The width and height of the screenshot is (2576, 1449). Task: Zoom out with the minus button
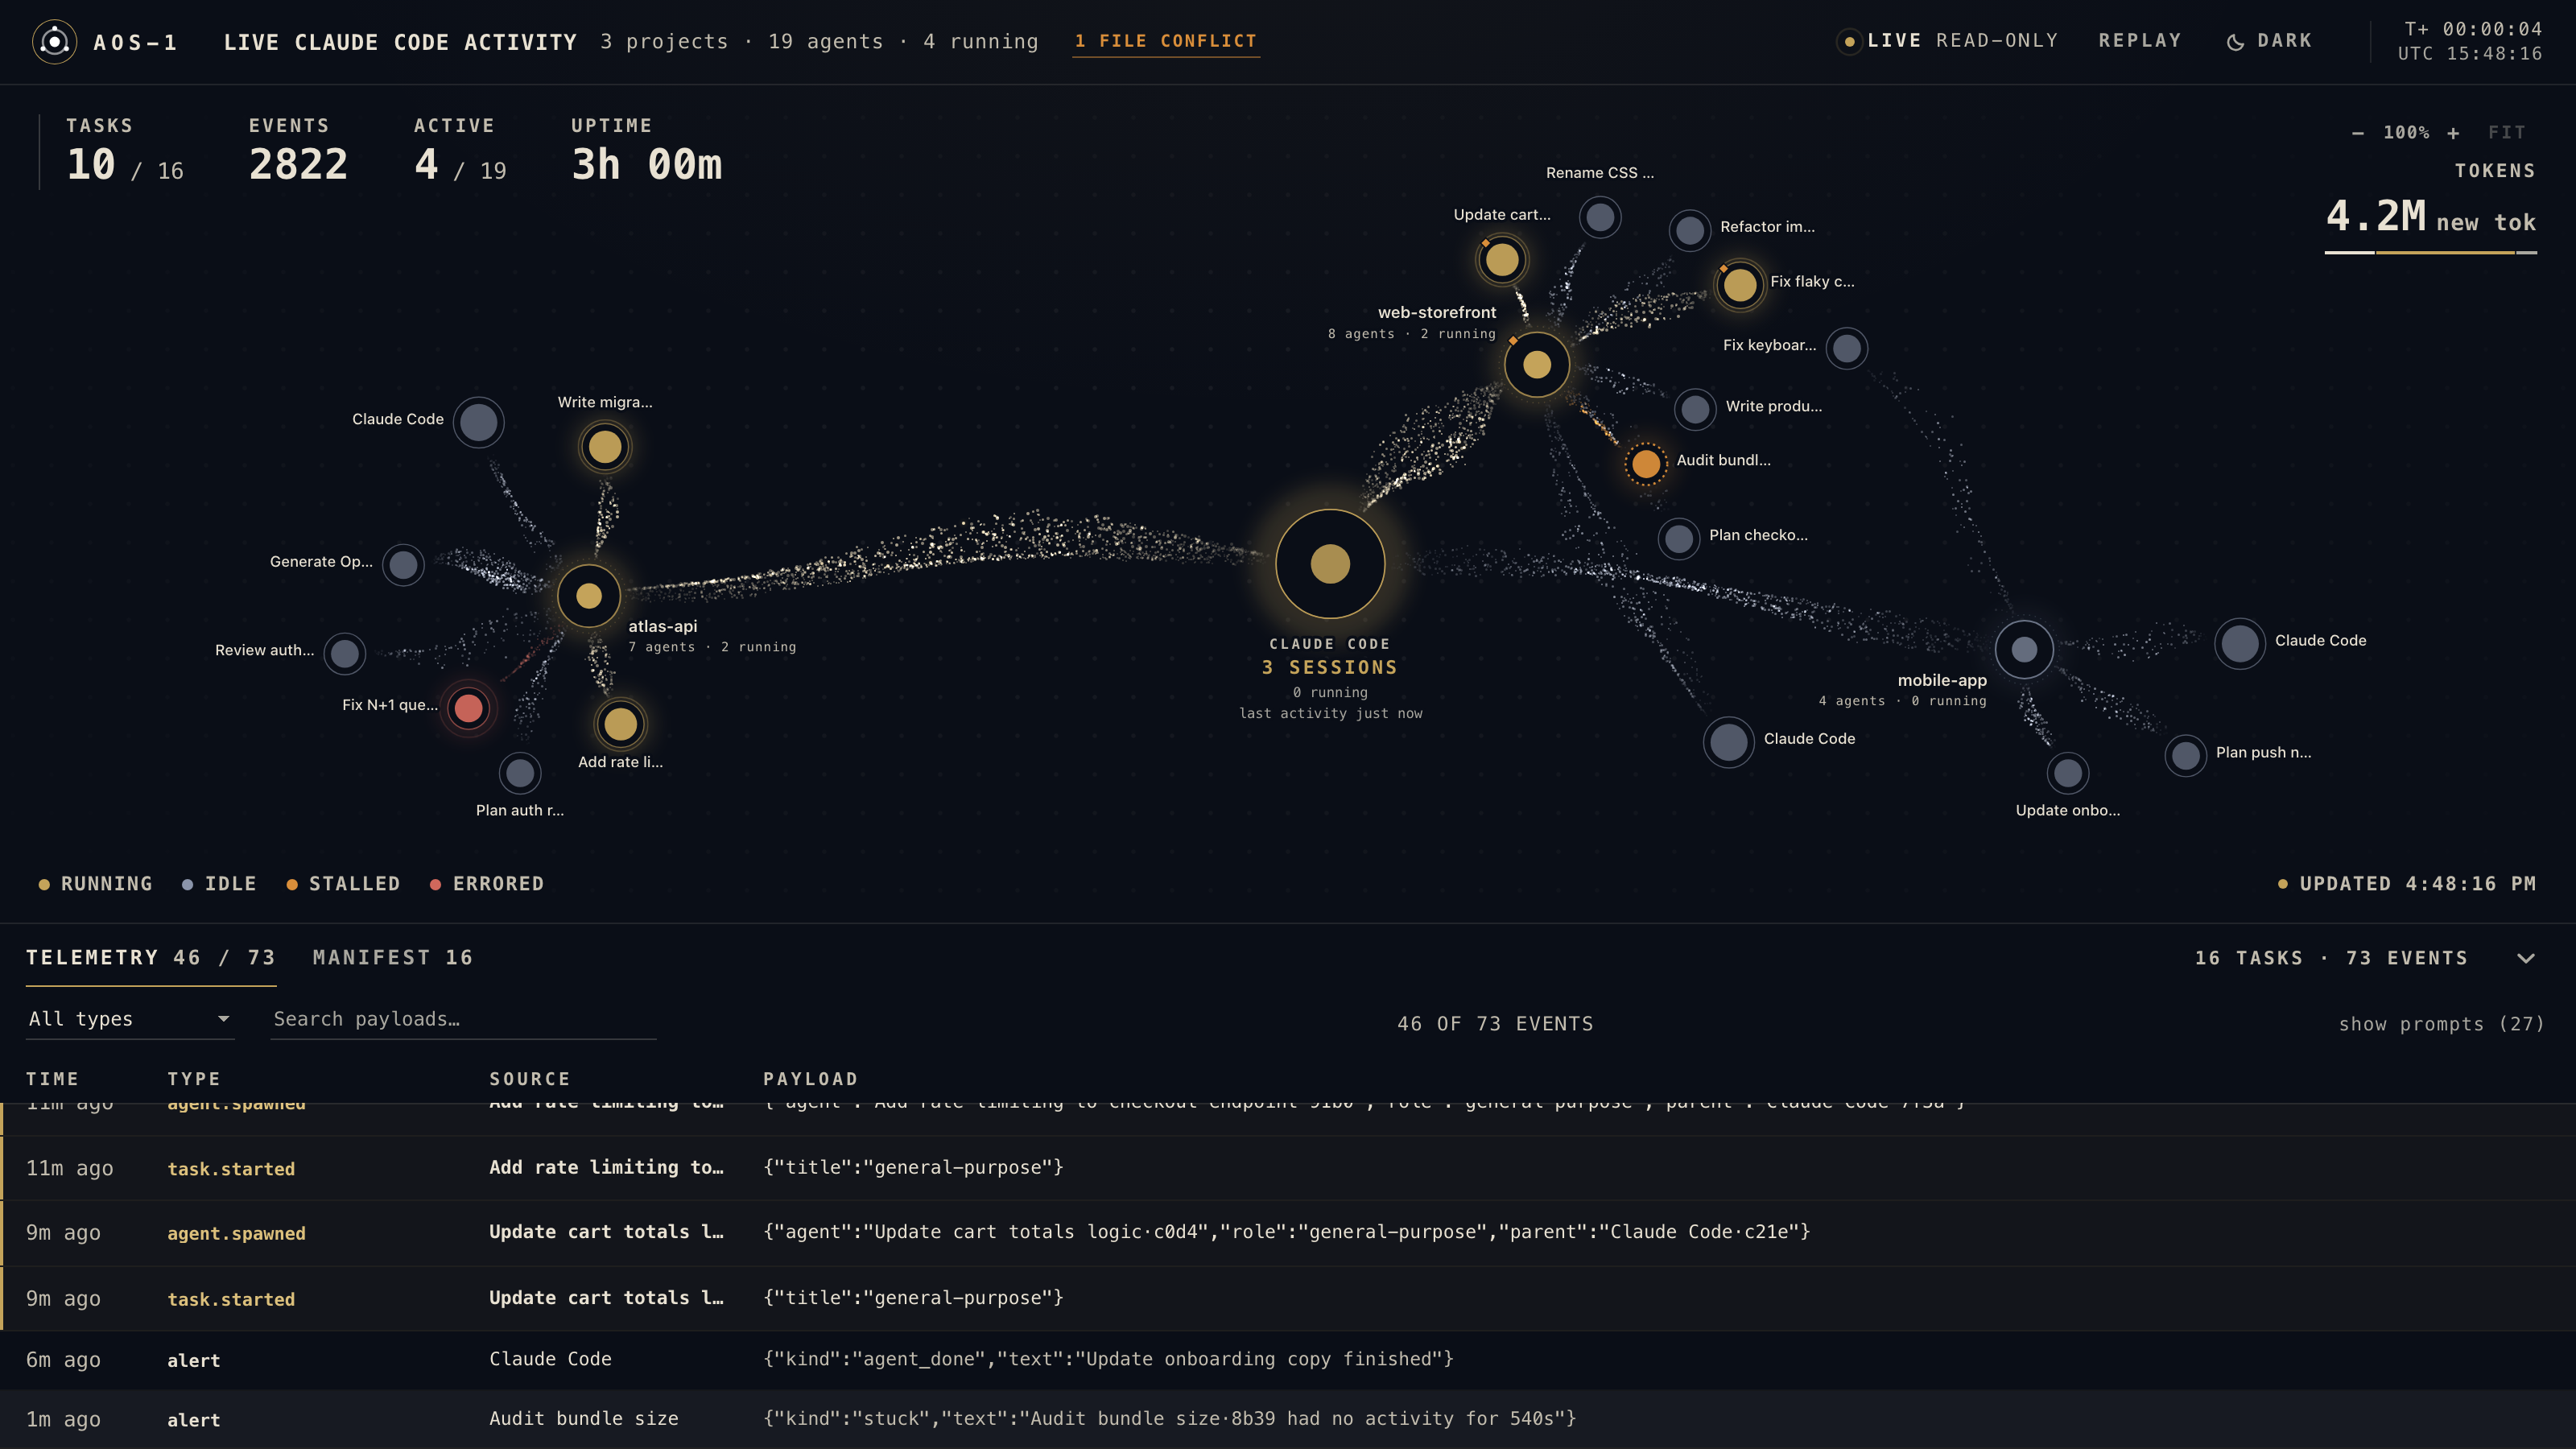pyautogui.click(x=2358, y=133)
